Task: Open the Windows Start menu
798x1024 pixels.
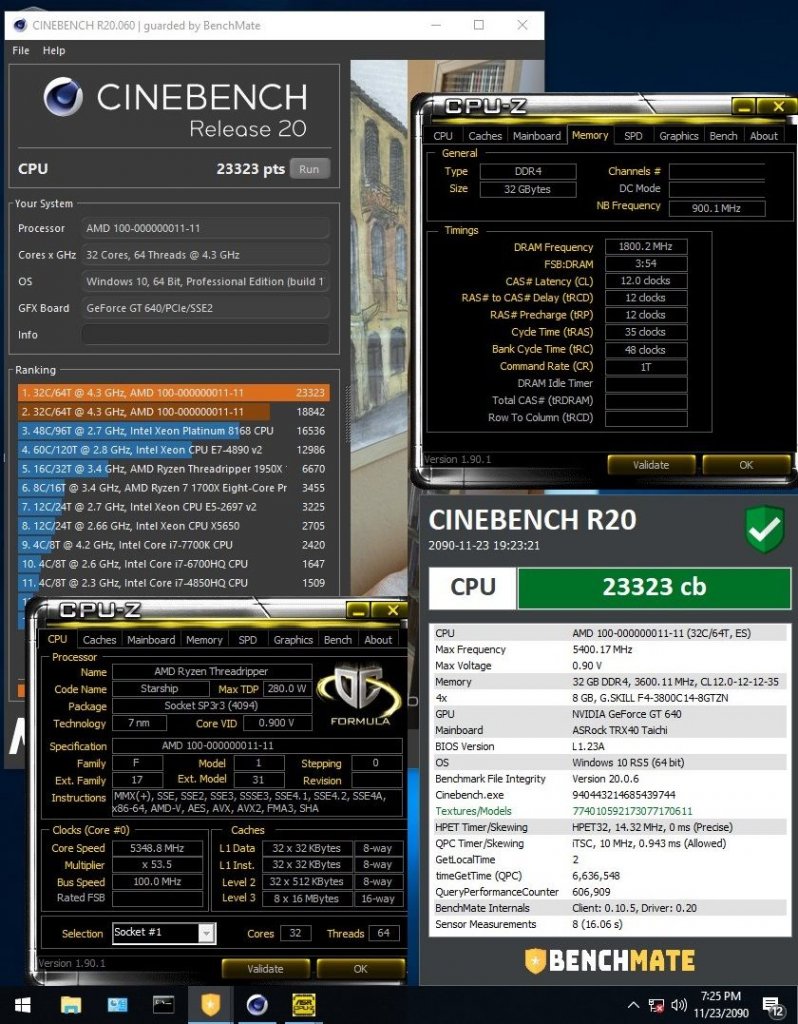Action: (x=22, y=1006)
